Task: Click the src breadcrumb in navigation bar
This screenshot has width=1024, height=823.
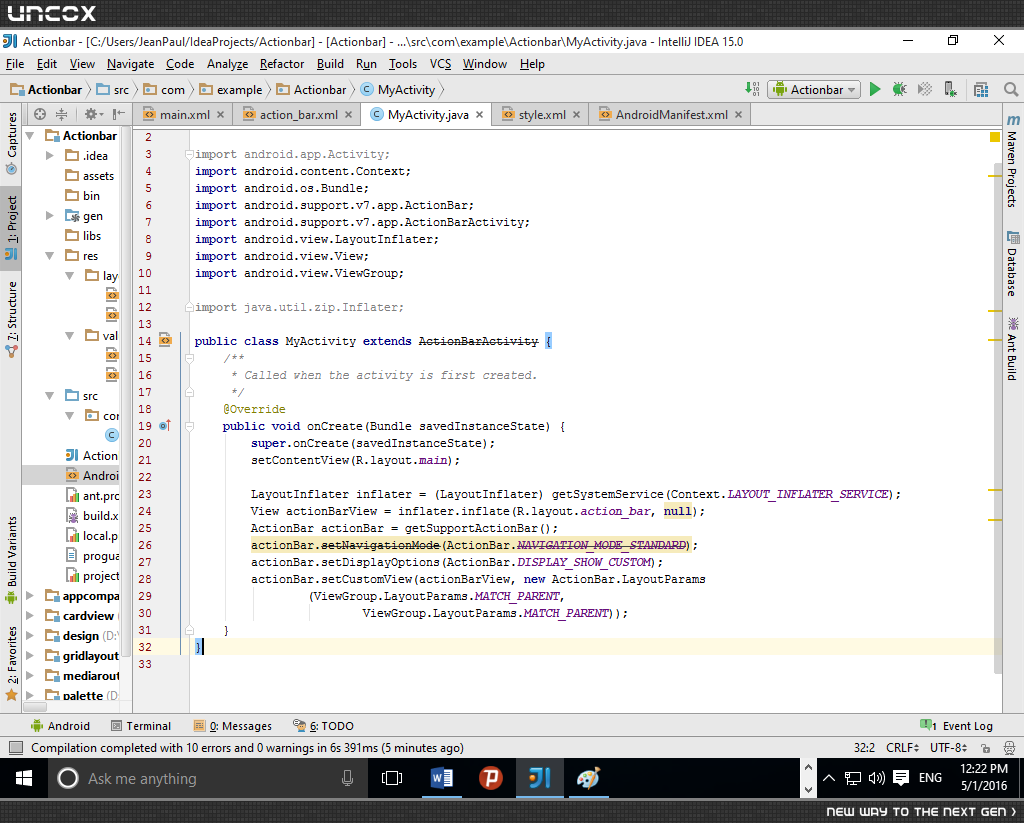Action: pos(112,89)
